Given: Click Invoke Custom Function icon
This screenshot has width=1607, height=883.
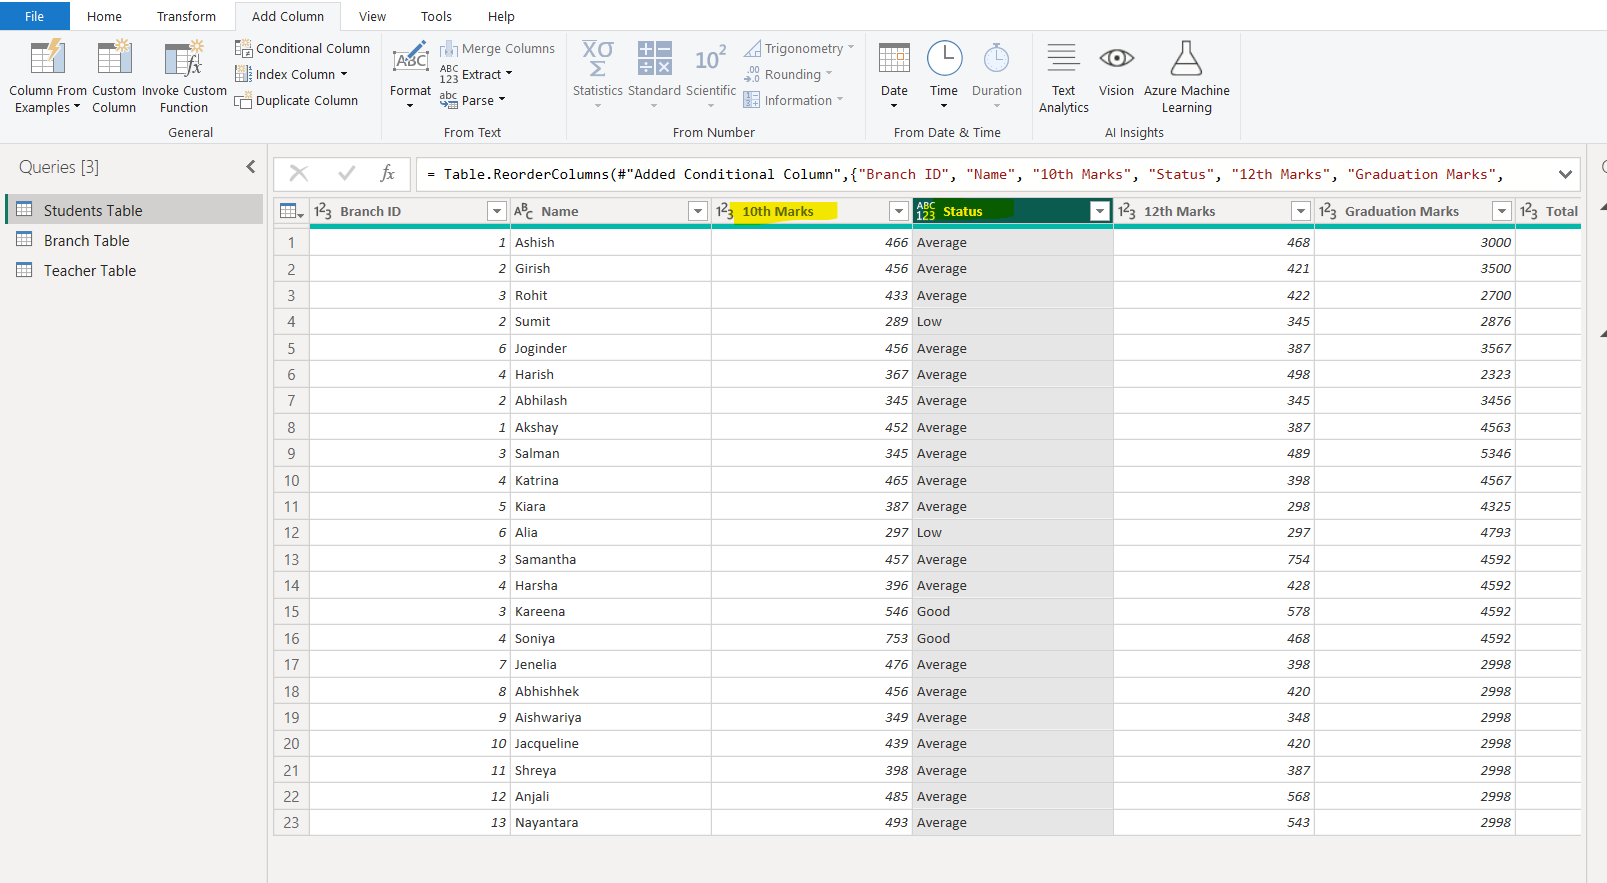Looking at the screenshot, I should [x=184, y=59].
